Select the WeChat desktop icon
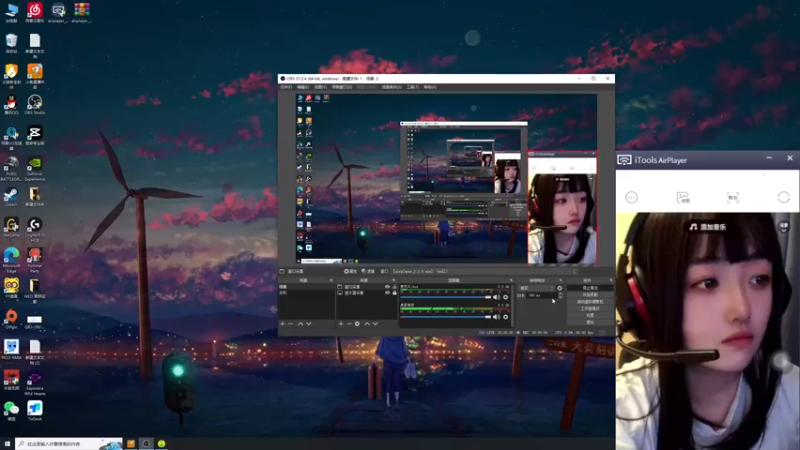800x450 pixels. [x=11, y=411]
